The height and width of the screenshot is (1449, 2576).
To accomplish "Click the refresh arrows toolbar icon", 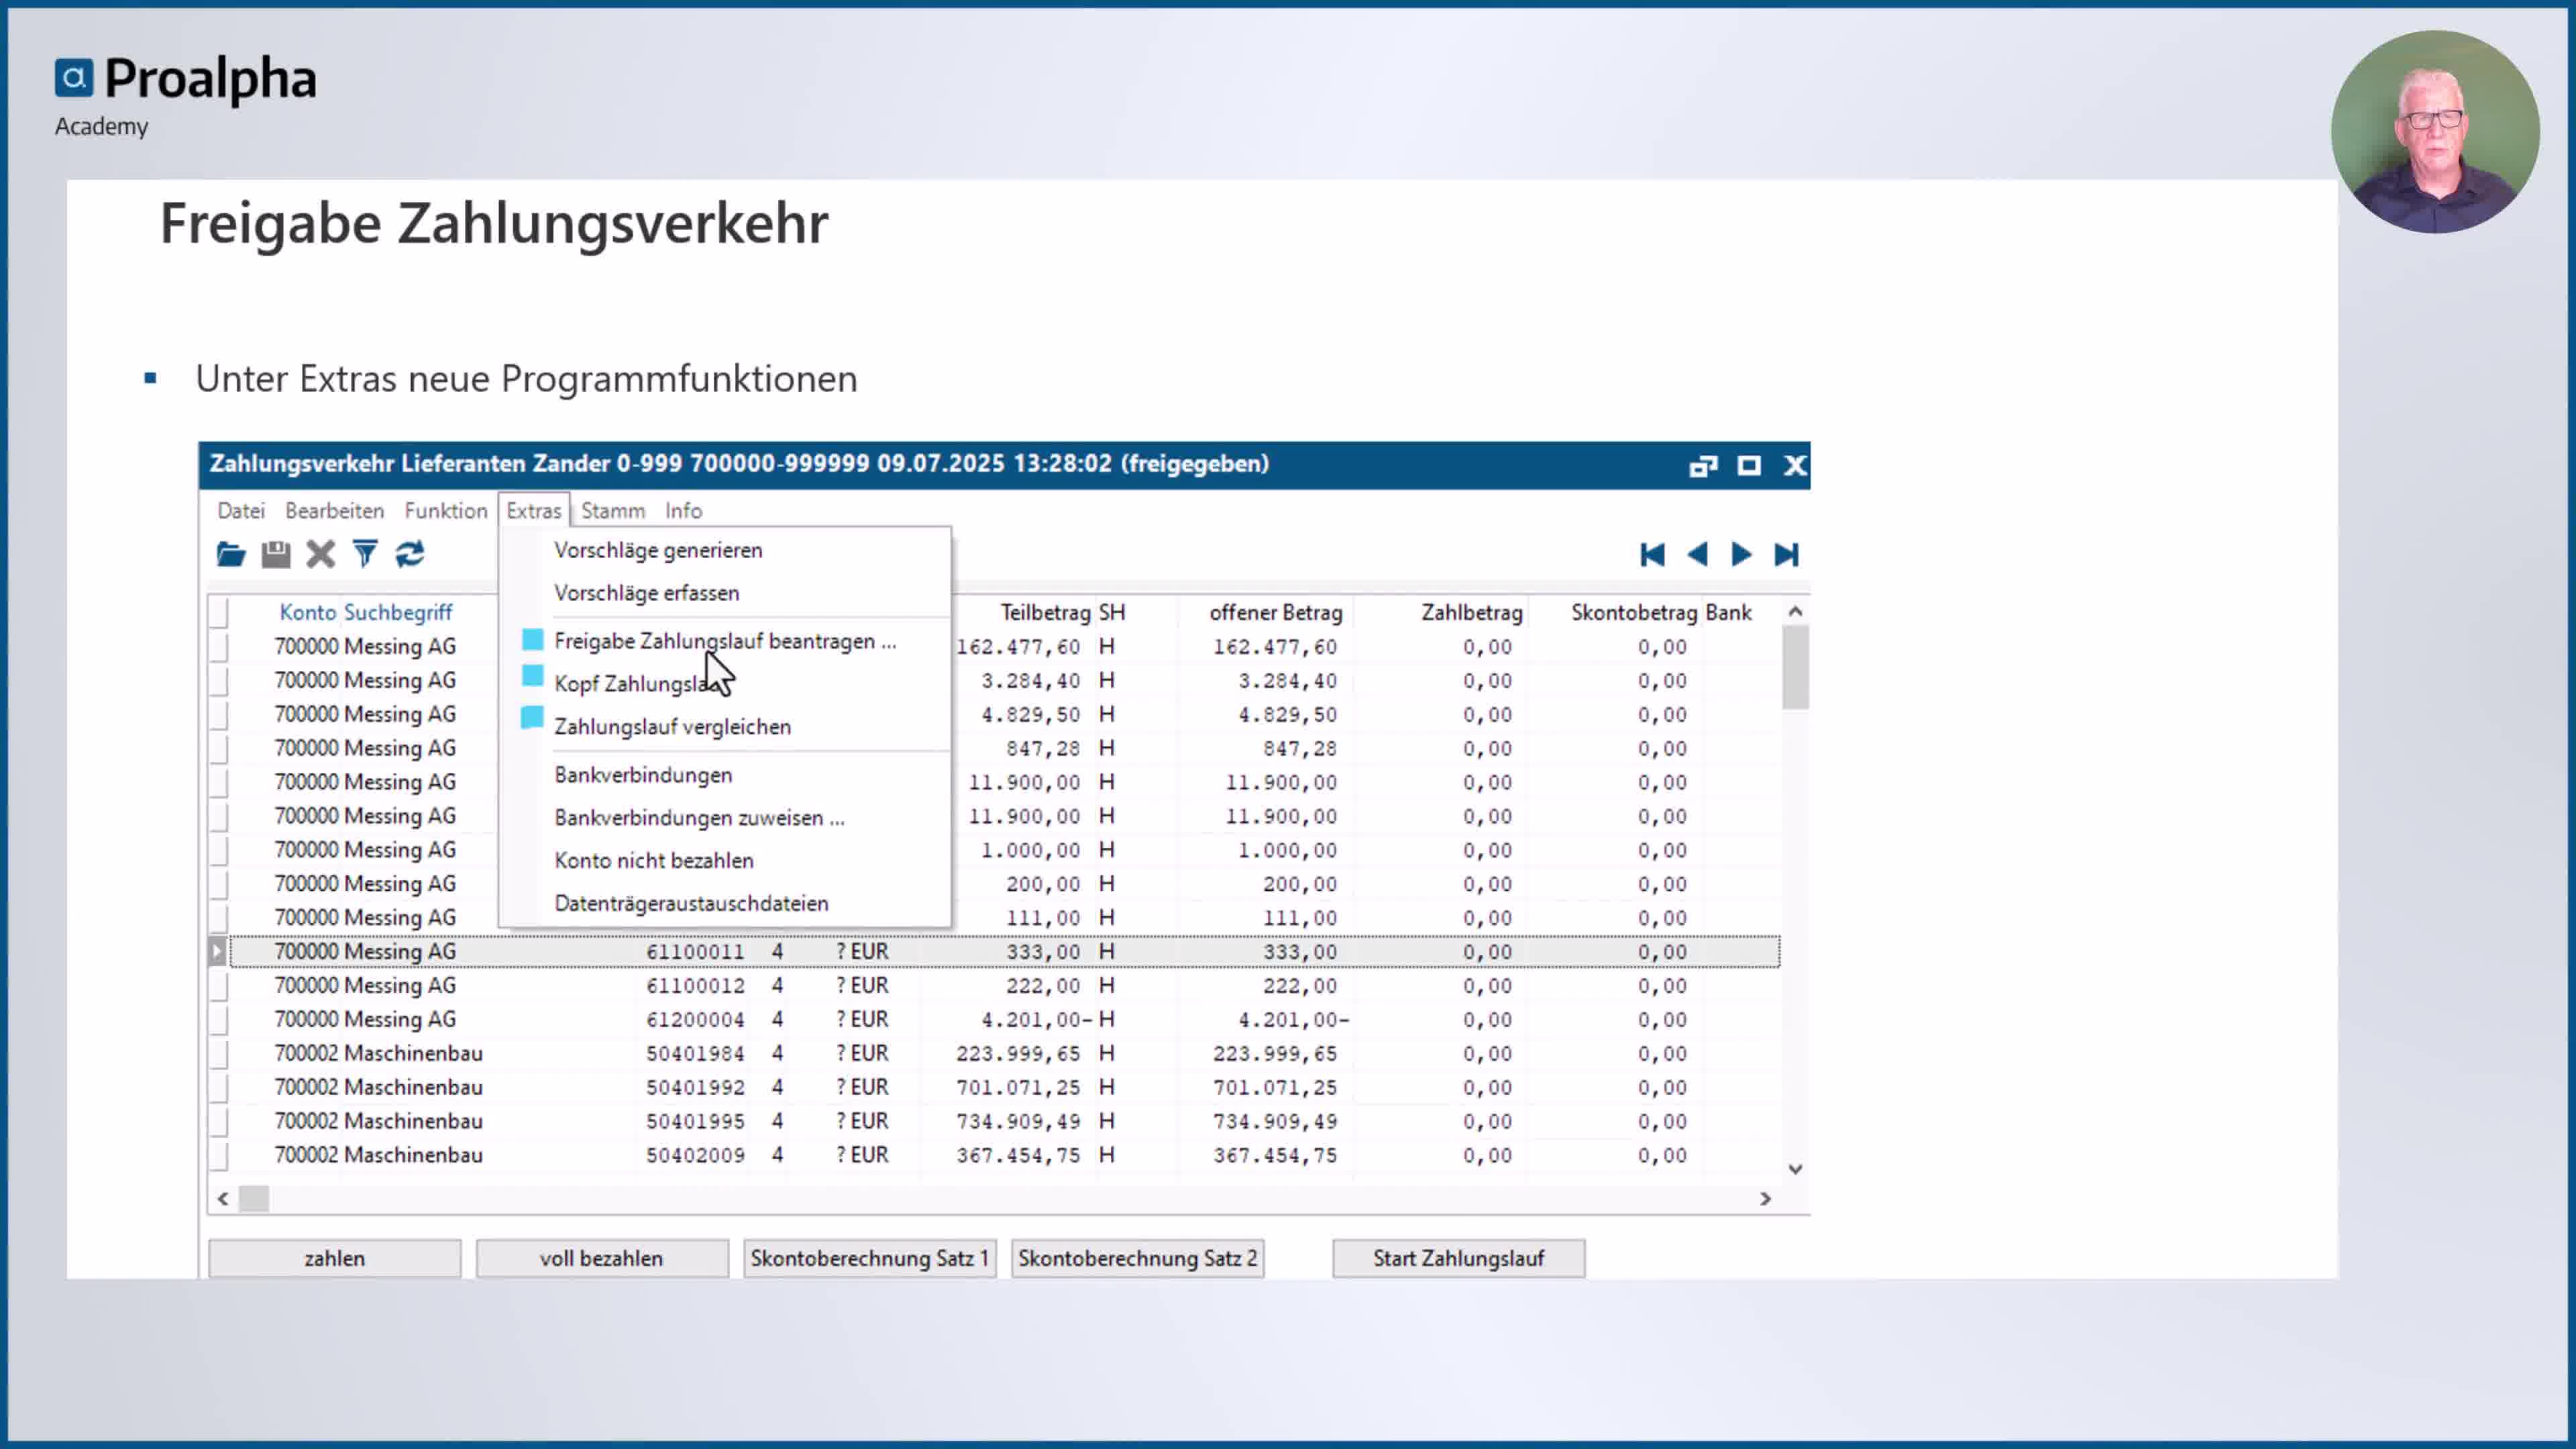I will coord(410,554).
